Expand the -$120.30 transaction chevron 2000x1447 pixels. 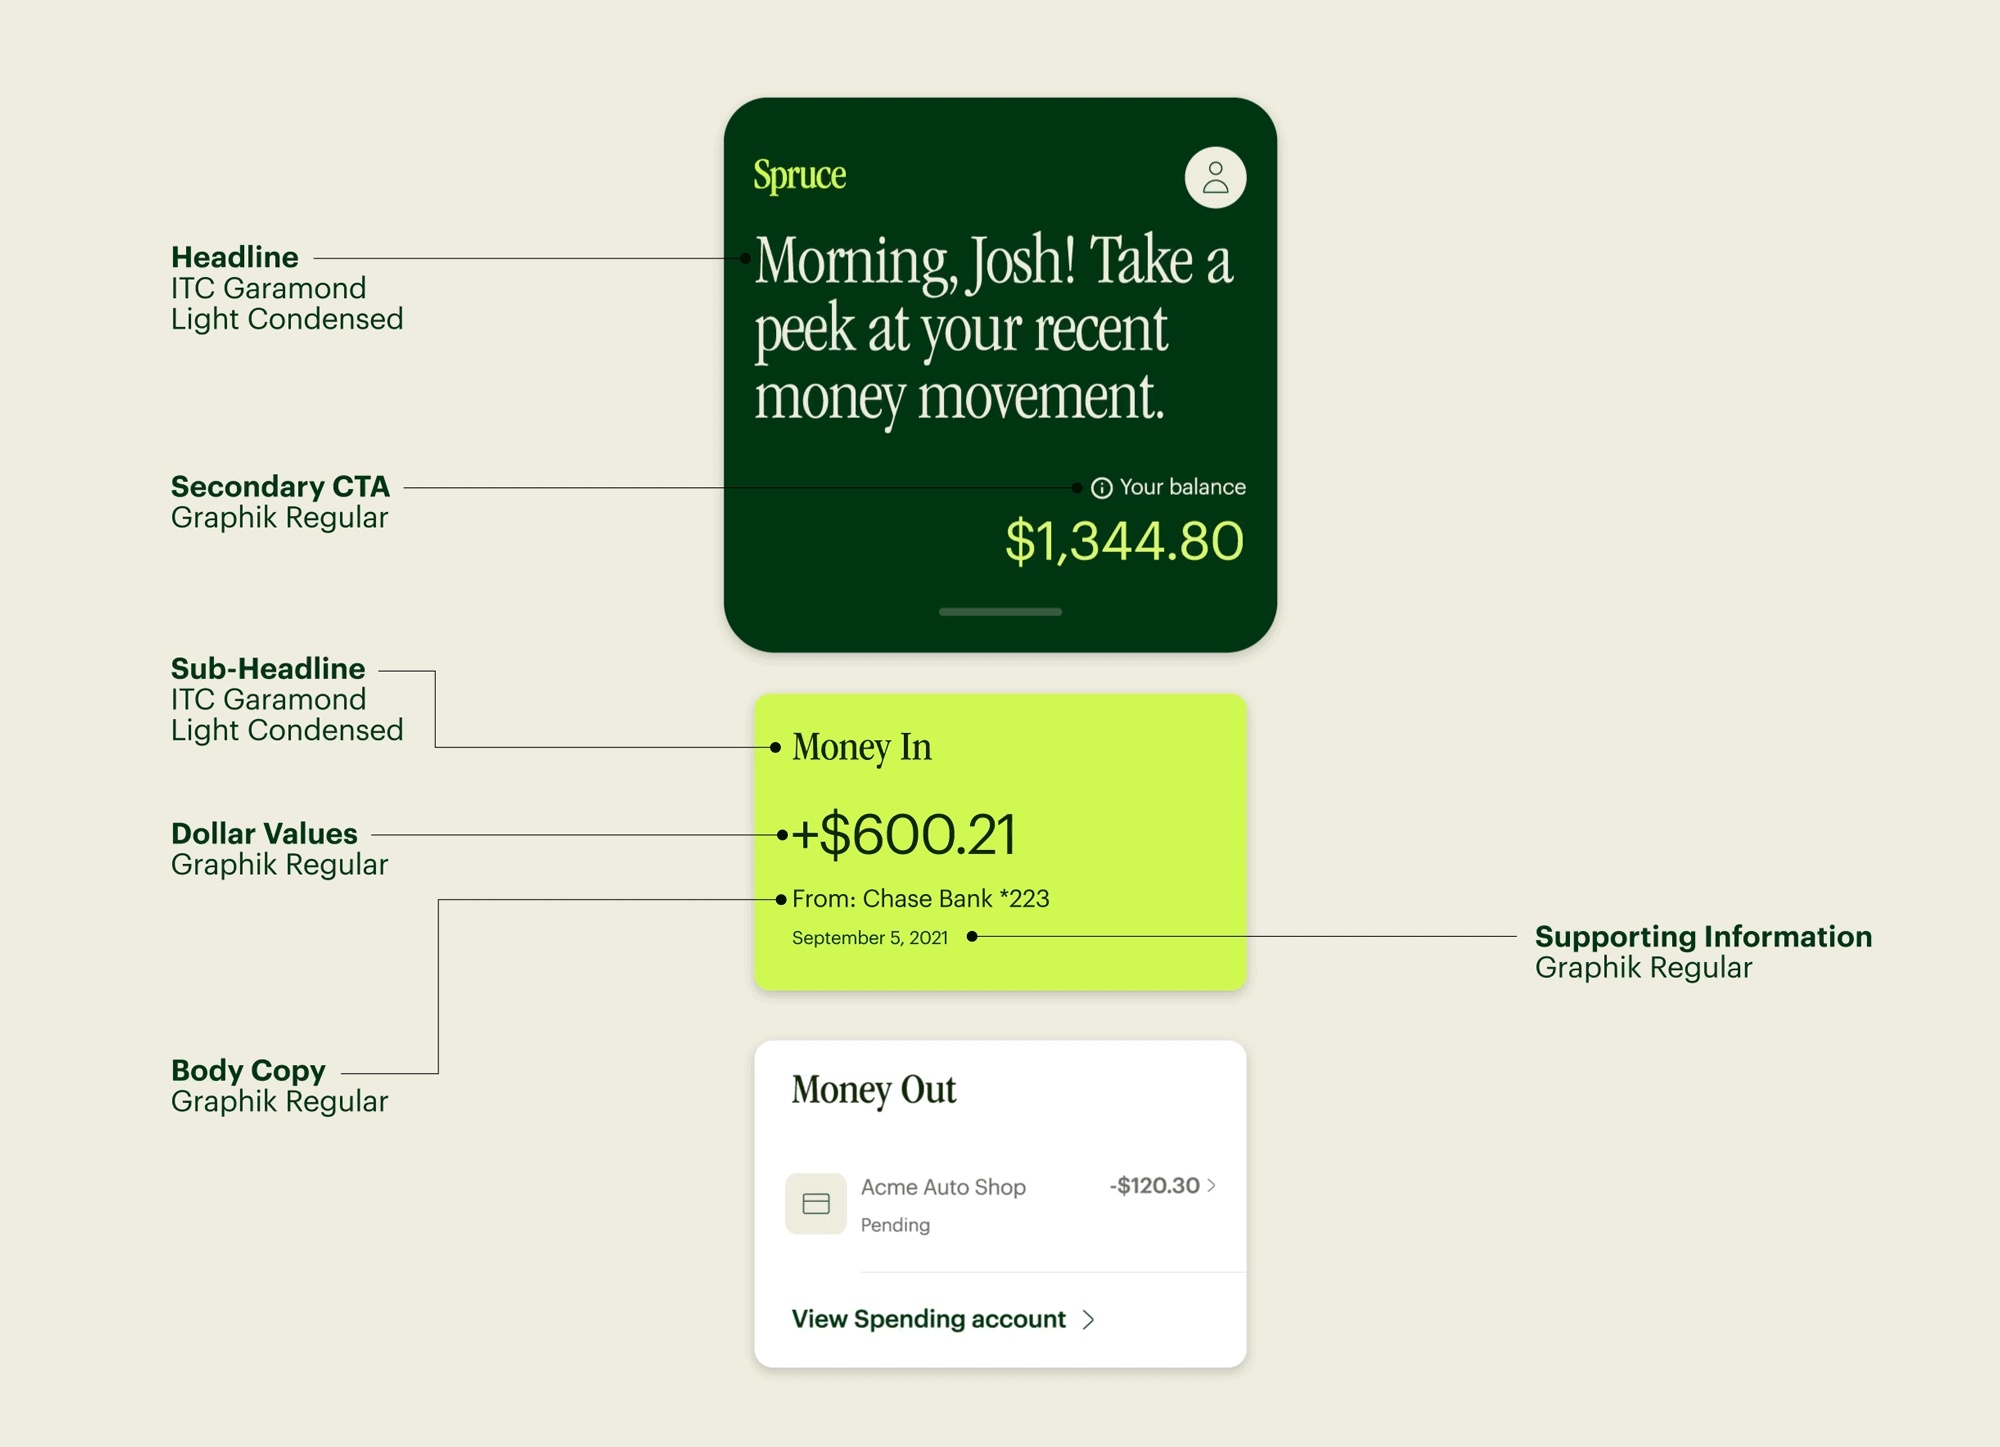point(1212,1185)
